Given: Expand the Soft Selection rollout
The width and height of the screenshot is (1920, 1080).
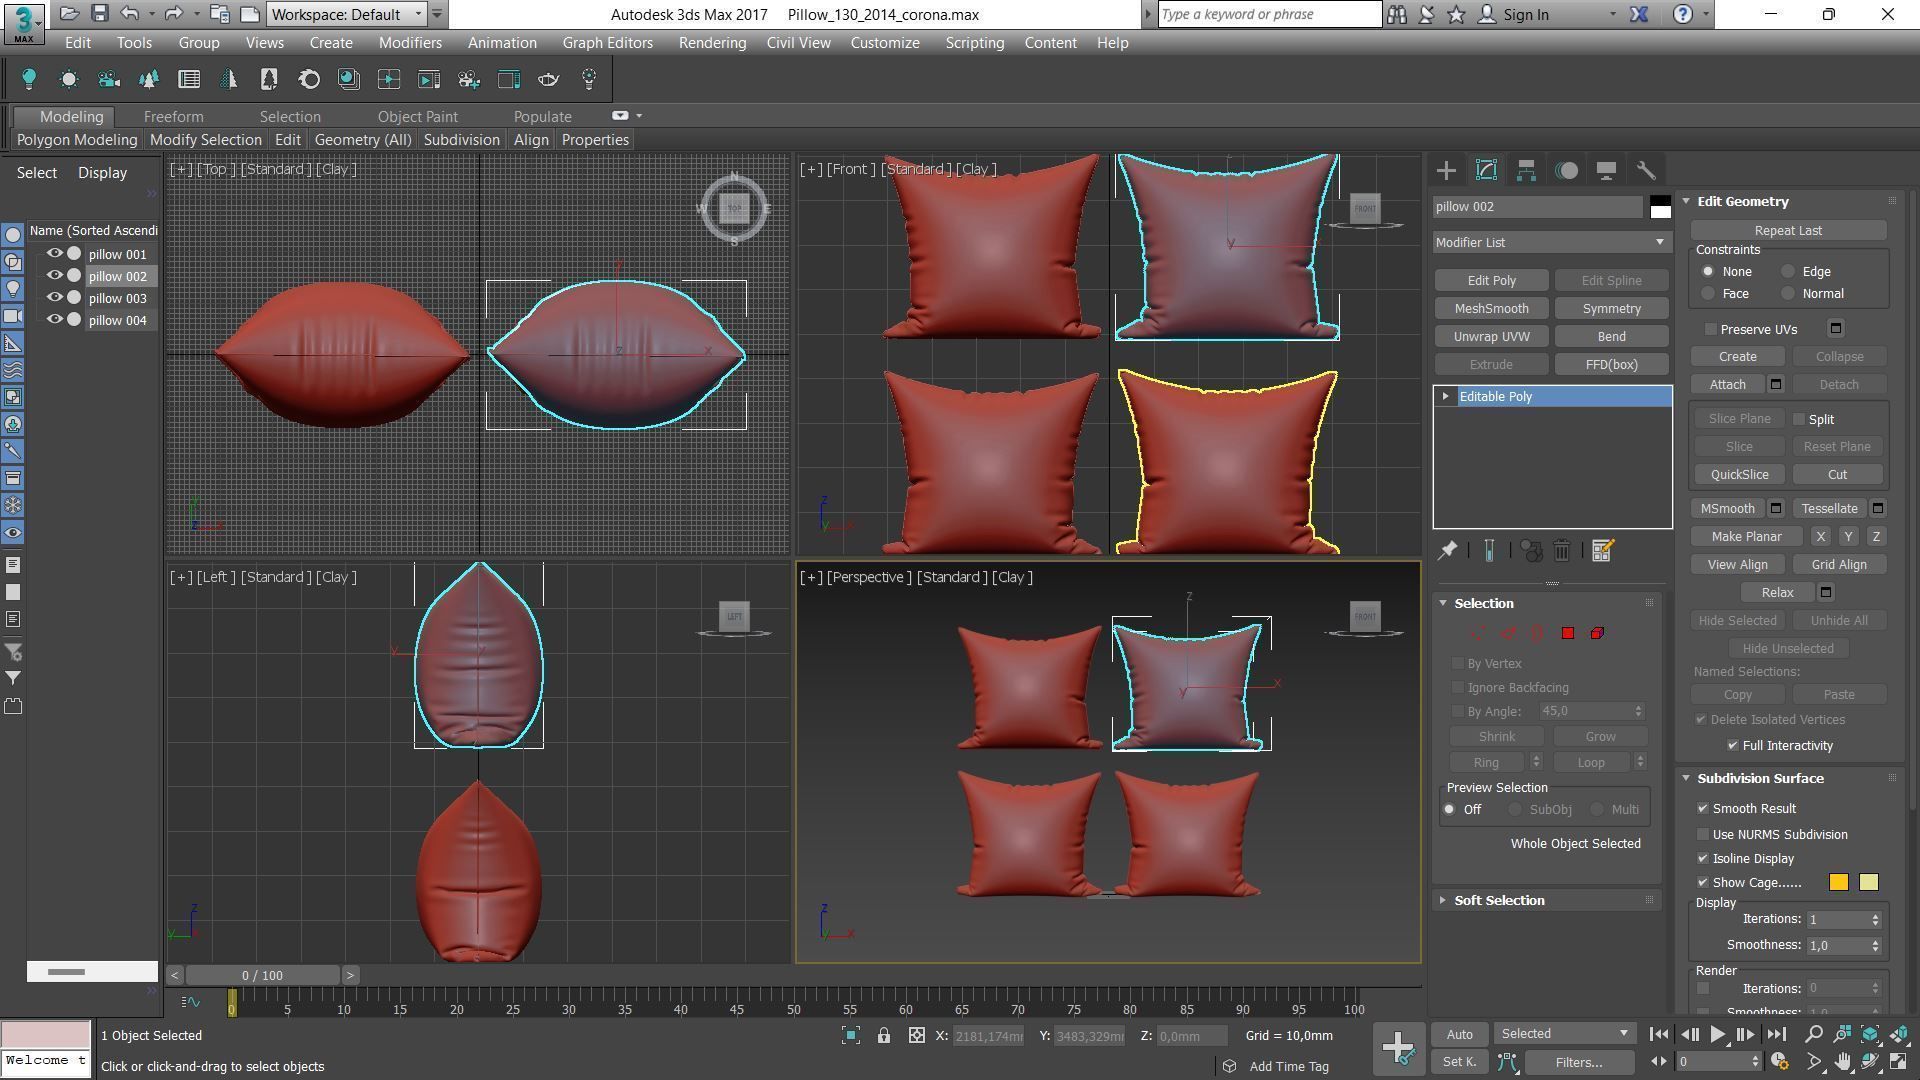Looking at the screenshot, I should pos(1443,901).
